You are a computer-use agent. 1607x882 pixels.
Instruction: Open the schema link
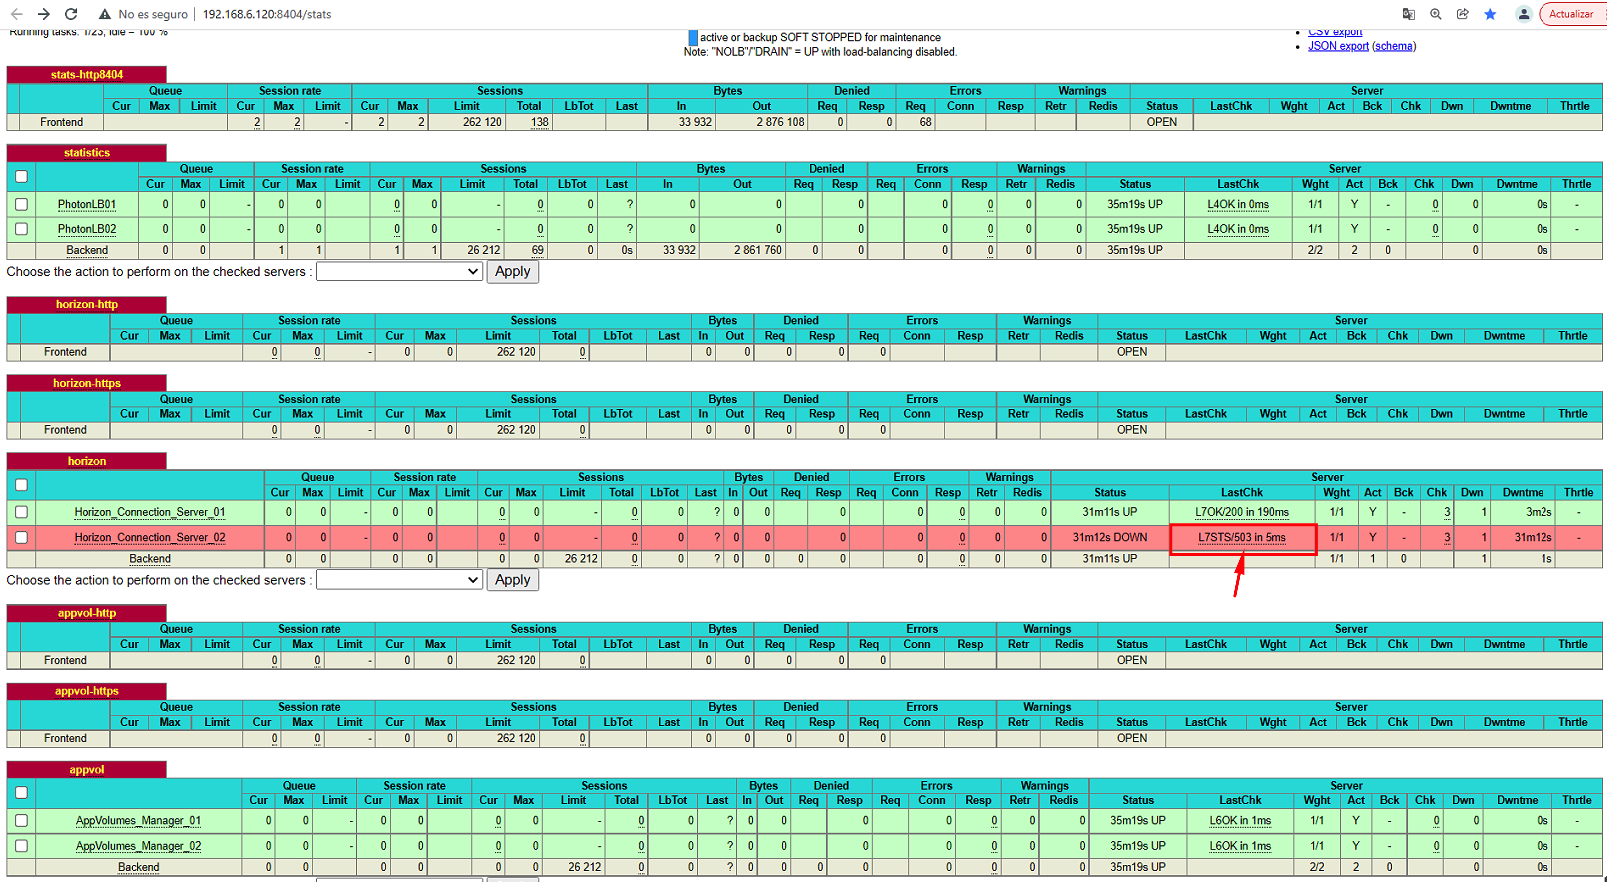[1394, 46]
